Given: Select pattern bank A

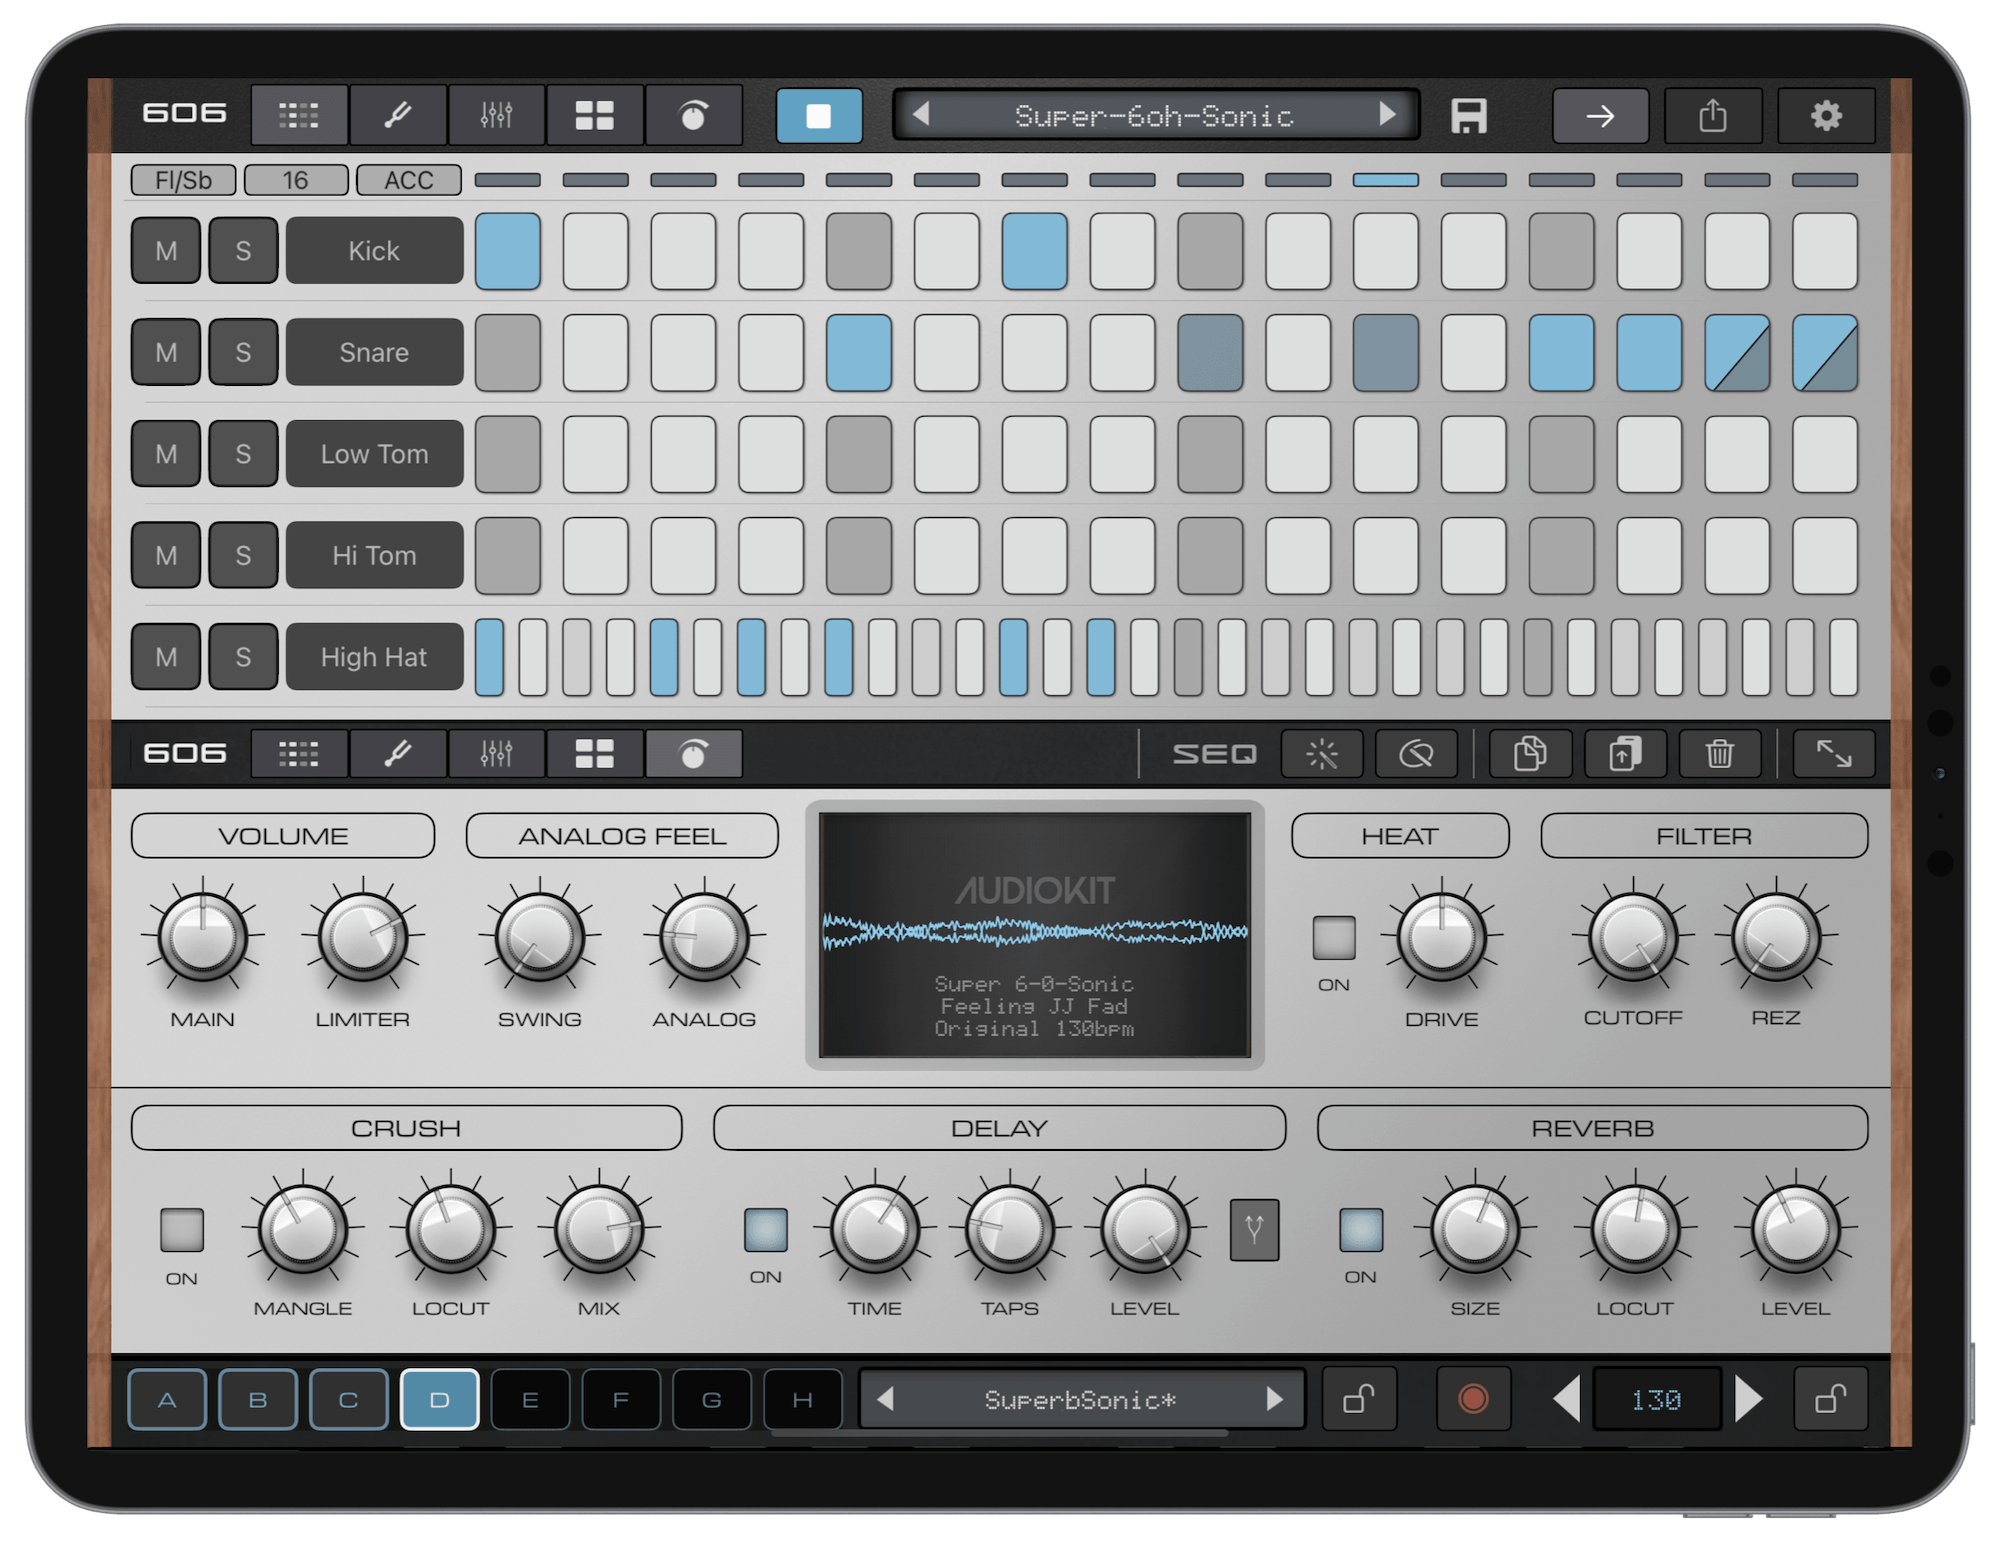Looking at the screenshot, I should [167, 1399].
